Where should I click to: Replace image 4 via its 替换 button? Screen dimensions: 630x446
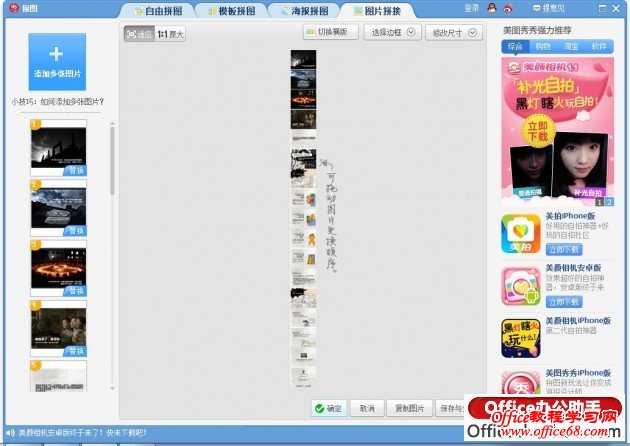click(x=76, y=352)
